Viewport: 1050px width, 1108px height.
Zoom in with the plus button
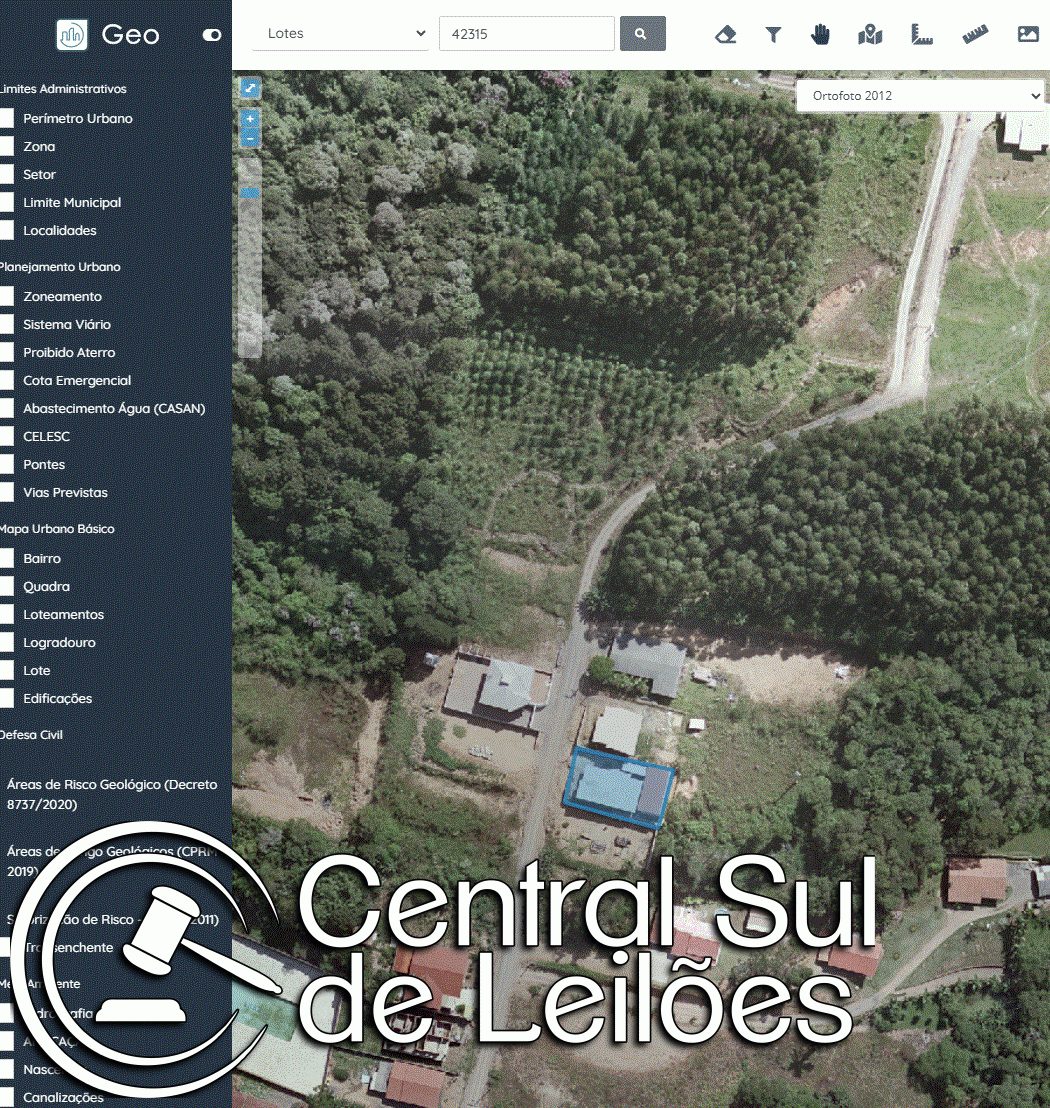(250, 119)
